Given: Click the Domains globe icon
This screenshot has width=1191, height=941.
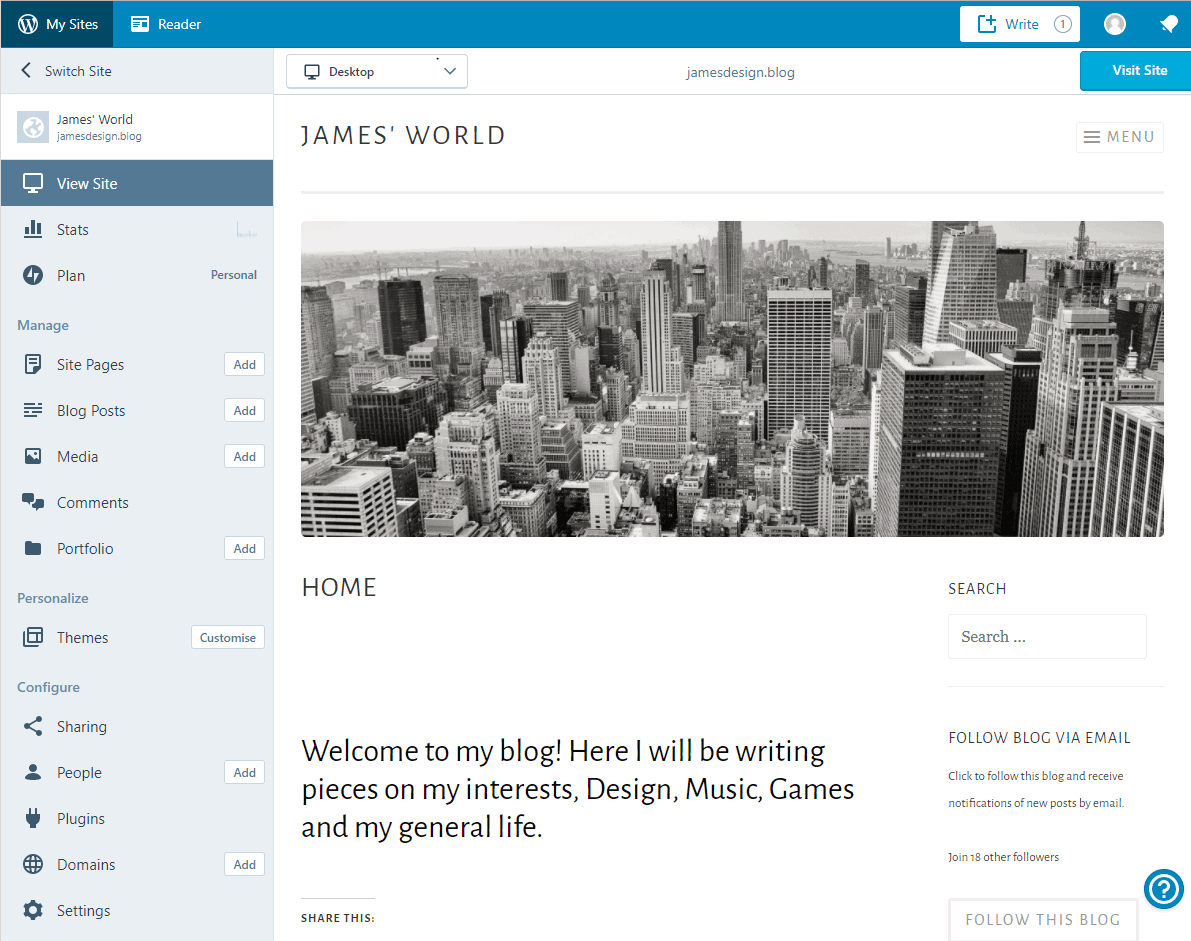Looking at the screenshot, I should [33, 864].
